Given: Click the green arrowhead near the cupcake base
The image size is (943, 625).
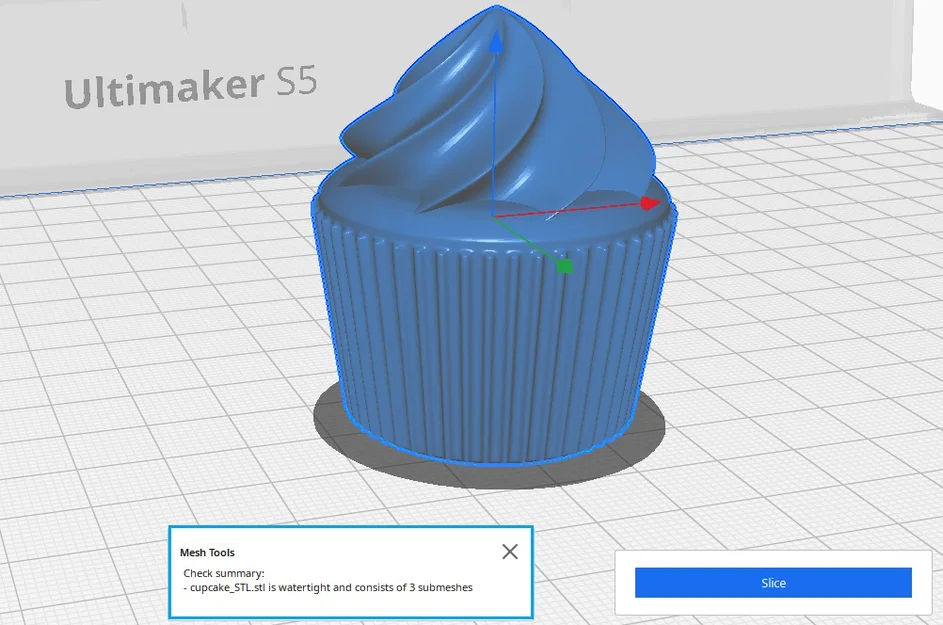Looking at the screenshot, I should point(566,266).
